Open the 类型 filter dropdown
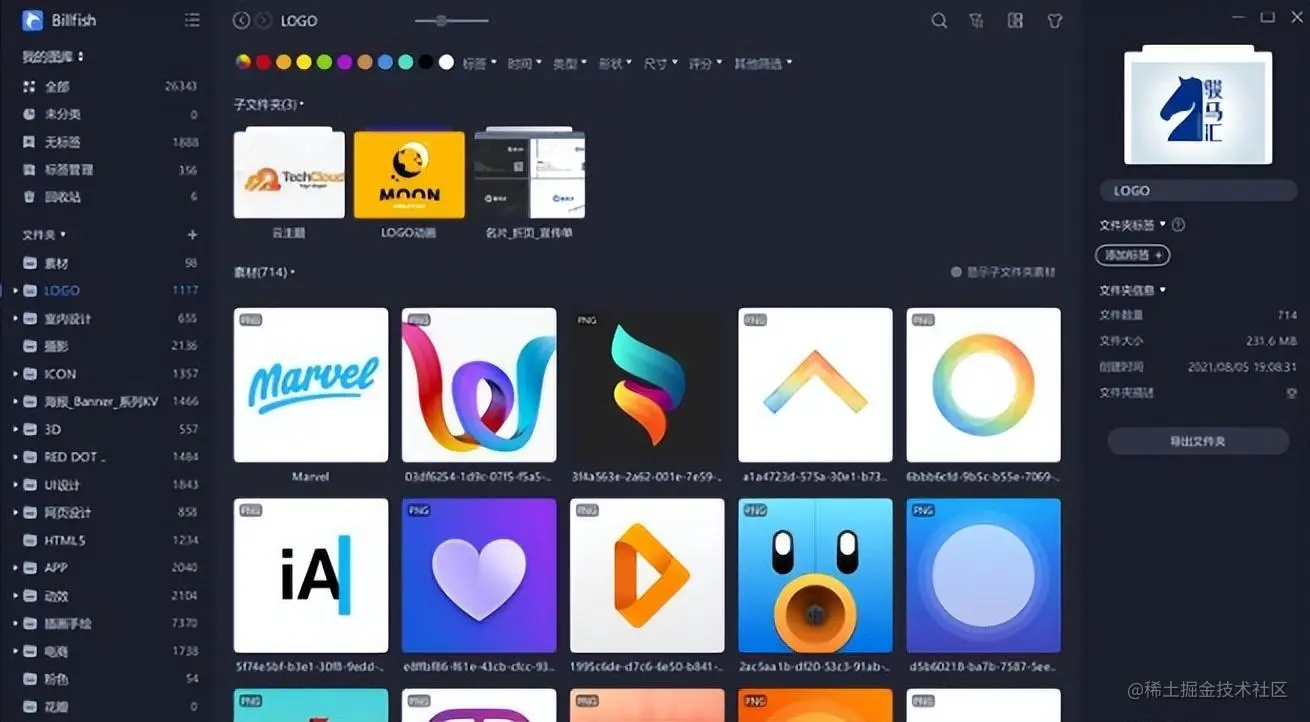 (x=570, y=63)
